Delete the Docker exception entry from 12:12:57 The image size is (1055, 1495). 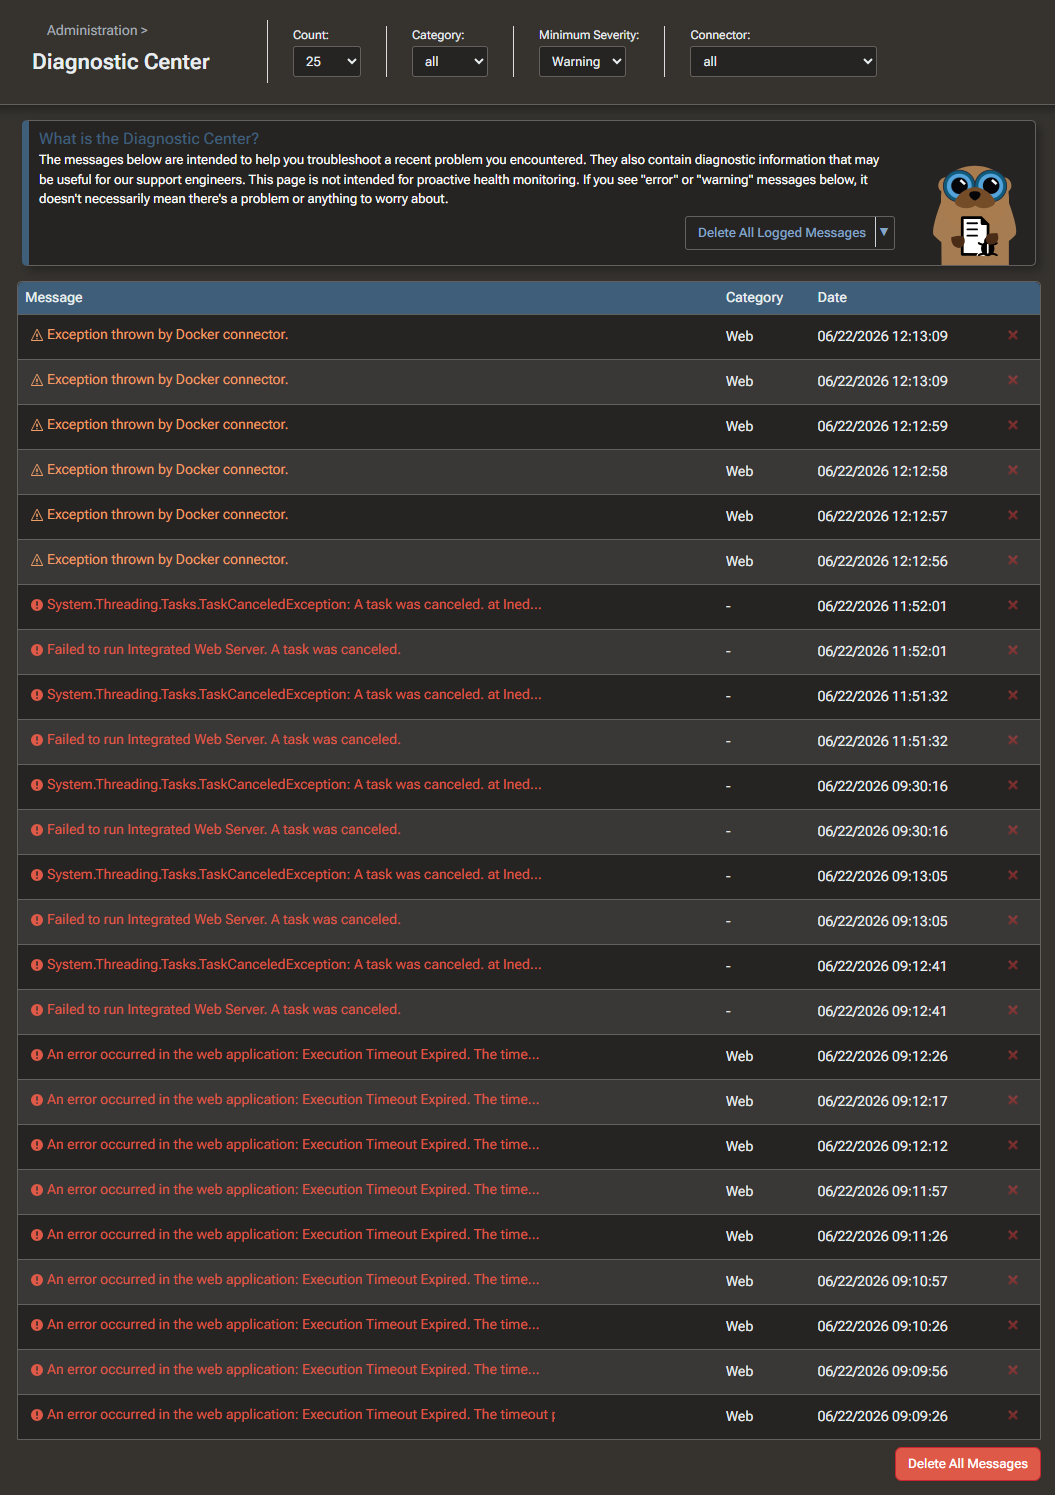(1013, 515)
